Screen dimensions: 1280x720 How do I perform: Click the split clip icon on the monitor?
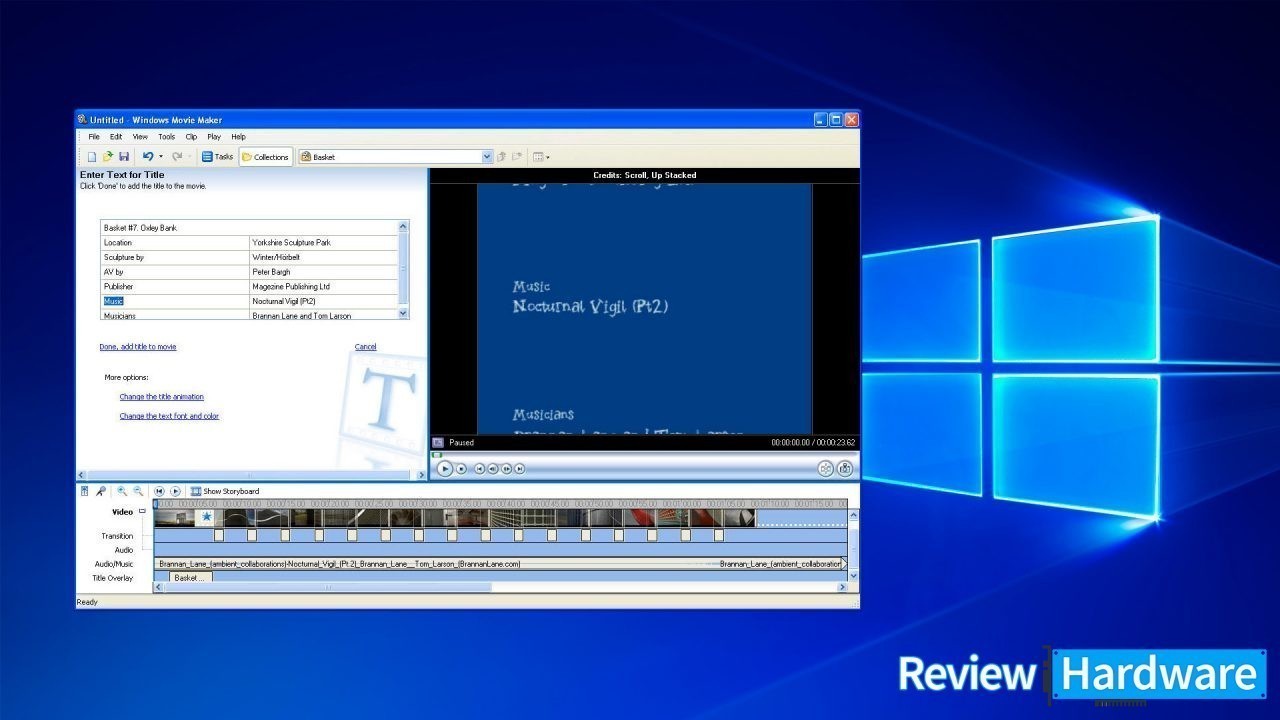click(x=826, y=468)
